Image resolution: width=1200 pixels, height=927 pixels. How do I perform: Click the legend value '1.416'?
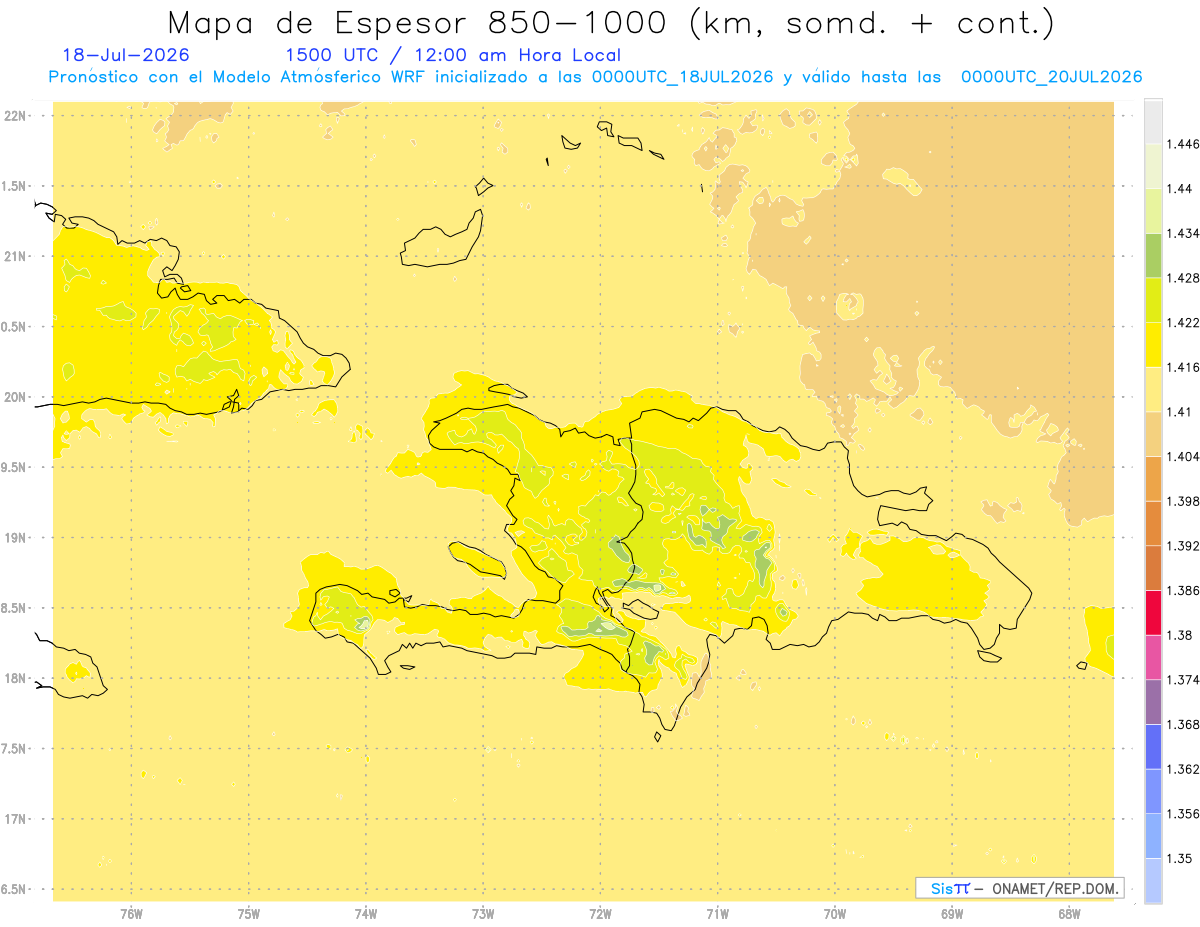pos(1183,367)
